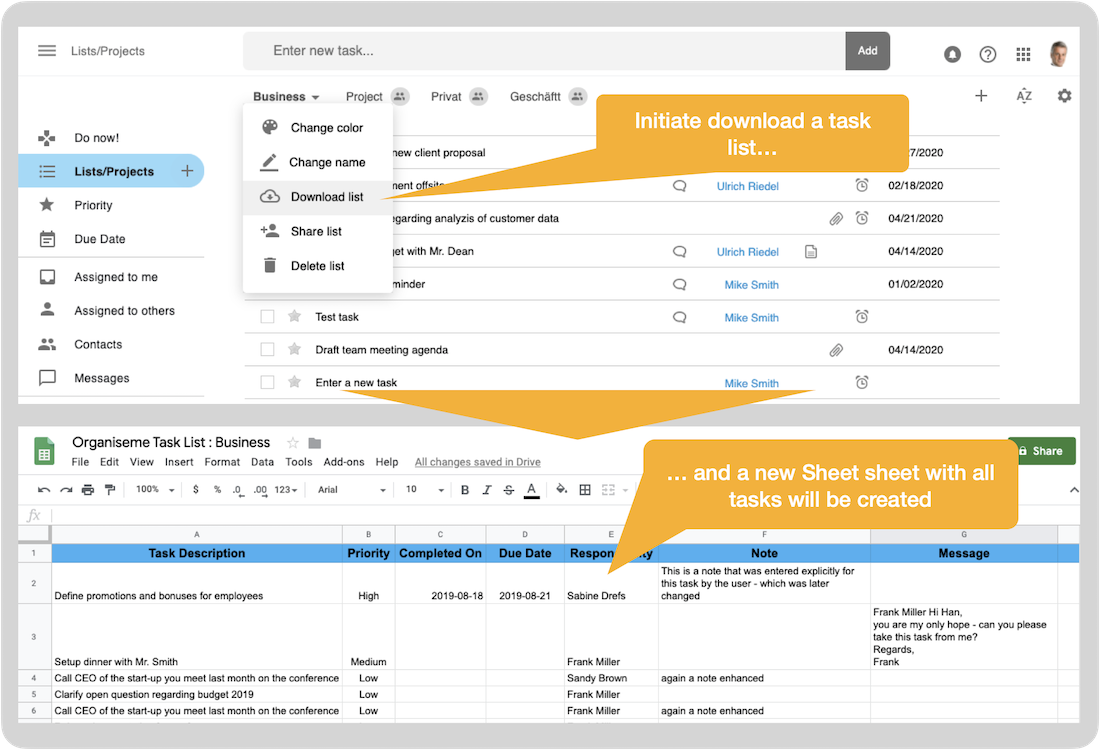The height and width of the screenshot is (750, 1100).
Task: Open the borders tool in the Sheets toolbar
Action: click(586, 490)
